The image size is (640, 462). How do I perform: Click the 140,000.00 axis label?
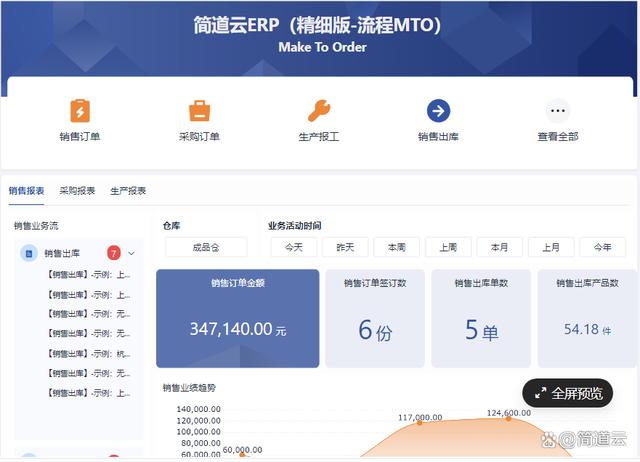[198, 409]
